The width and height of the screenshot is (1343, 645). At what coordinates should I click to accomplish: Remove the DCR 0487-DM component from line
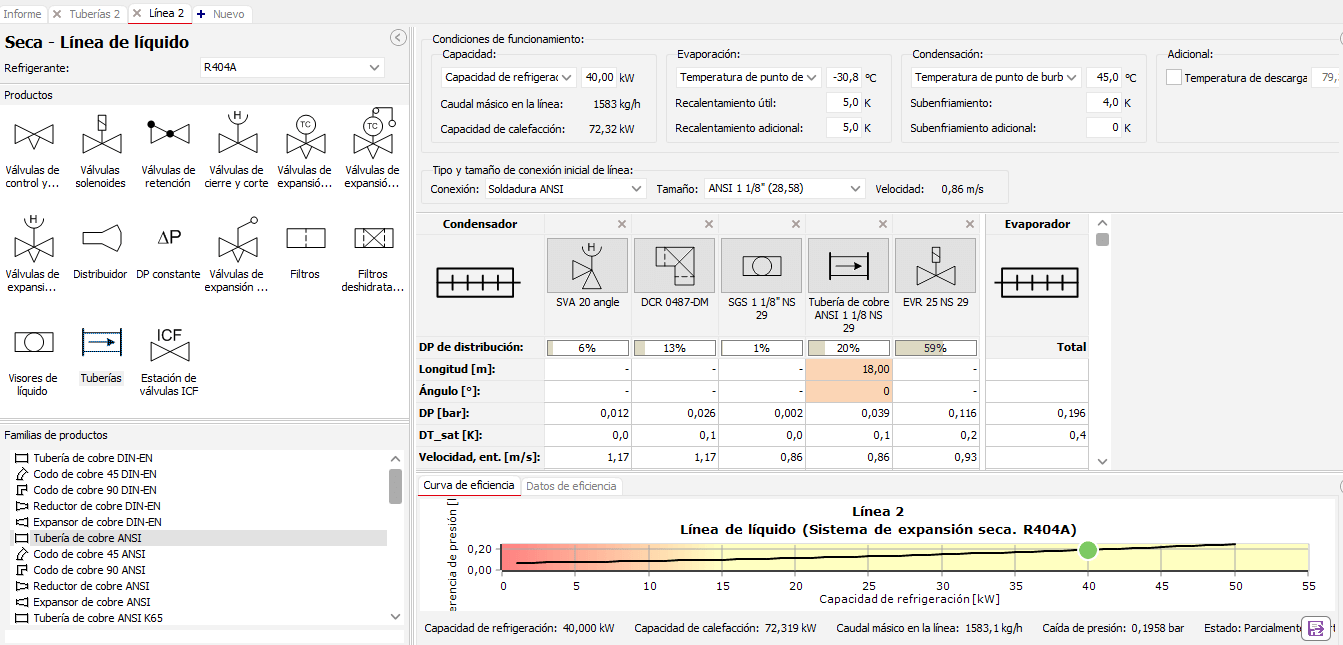[709, 224]
